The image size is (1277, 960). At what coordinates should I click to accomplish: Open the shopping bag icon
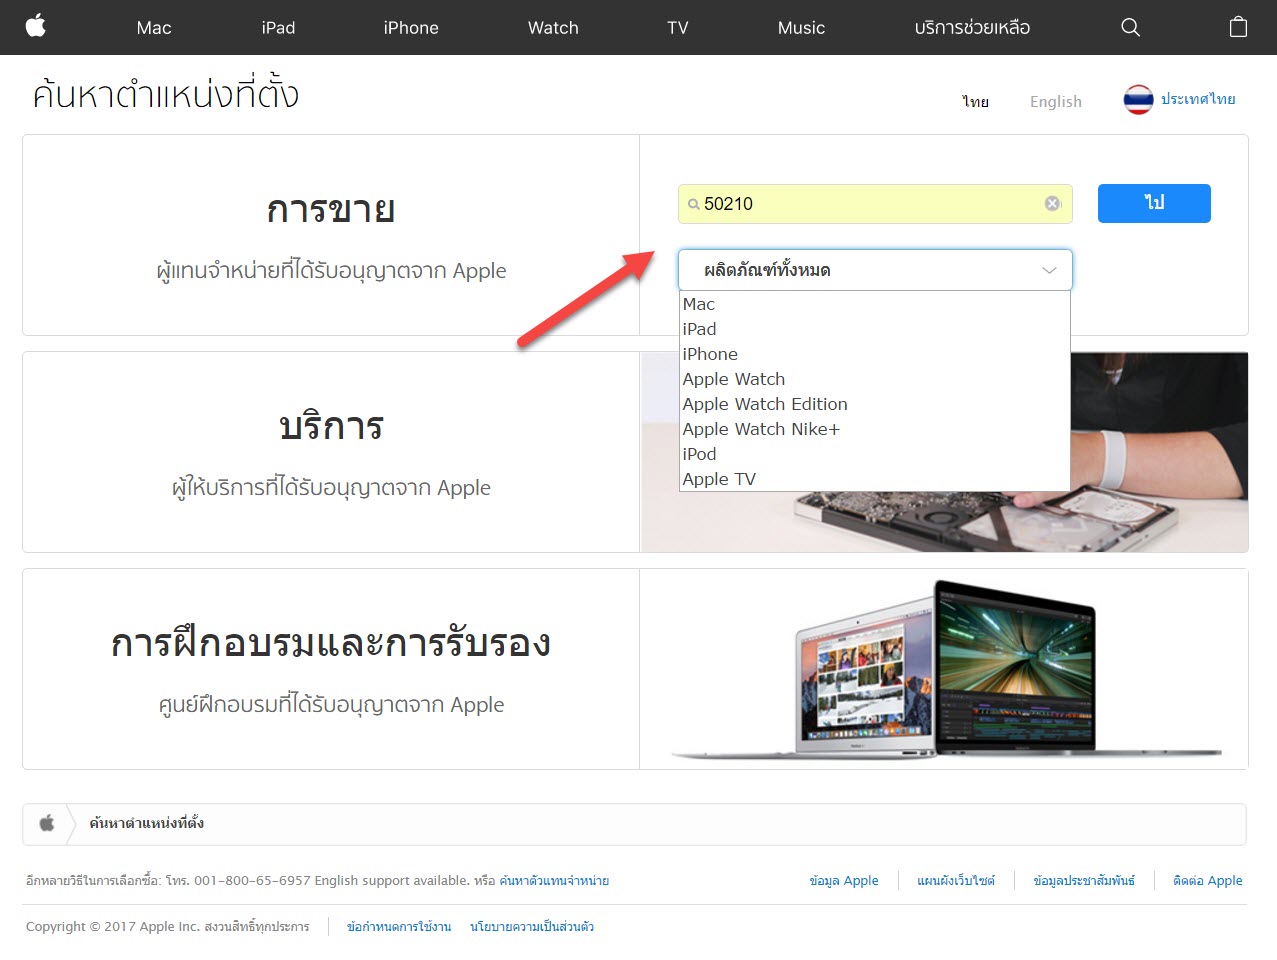tap(1238, 27)
